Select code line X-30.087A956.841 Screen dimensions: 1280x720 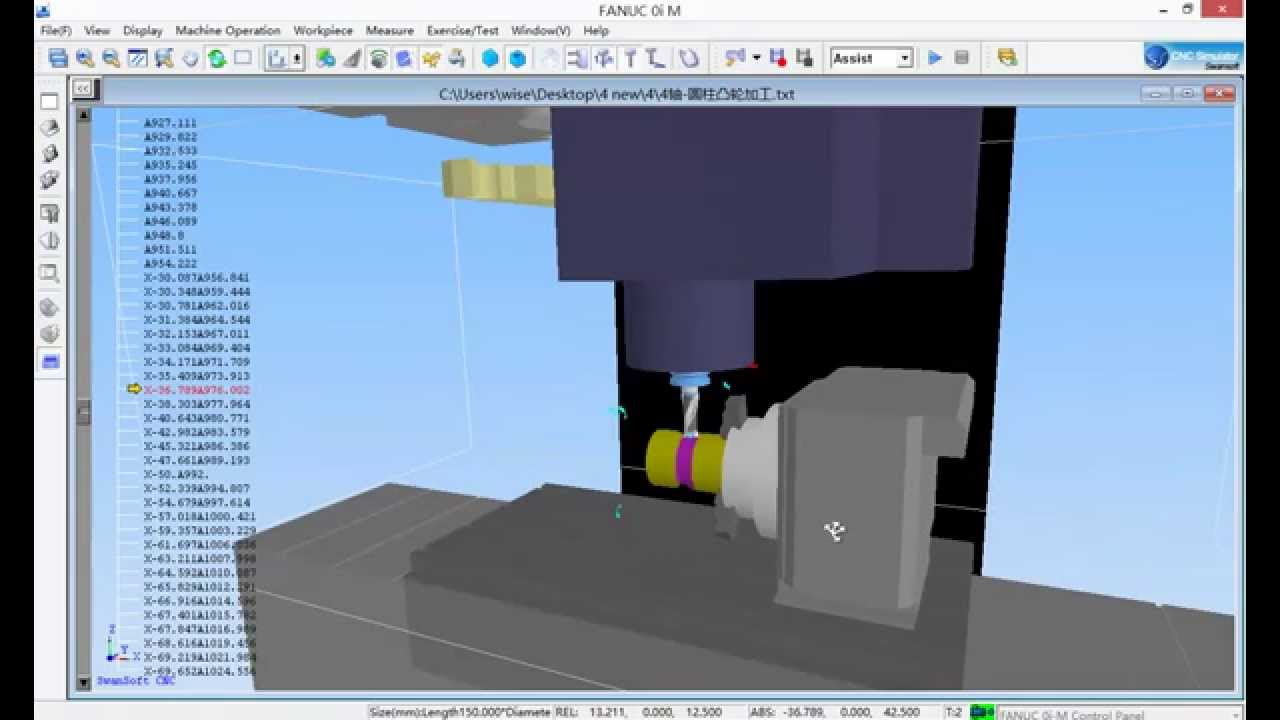[x=197, y=278]
